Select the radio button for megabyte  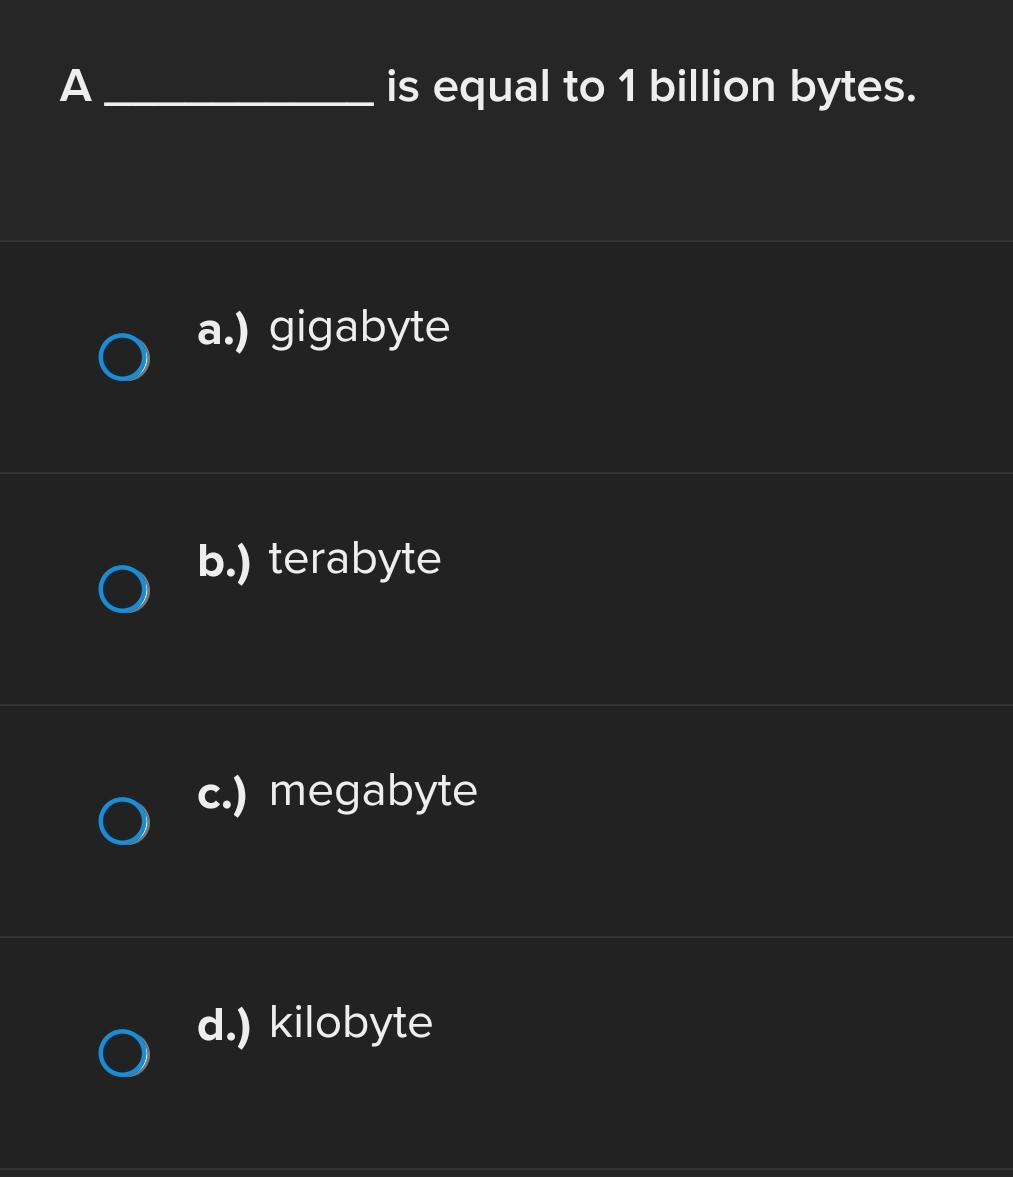123,822
